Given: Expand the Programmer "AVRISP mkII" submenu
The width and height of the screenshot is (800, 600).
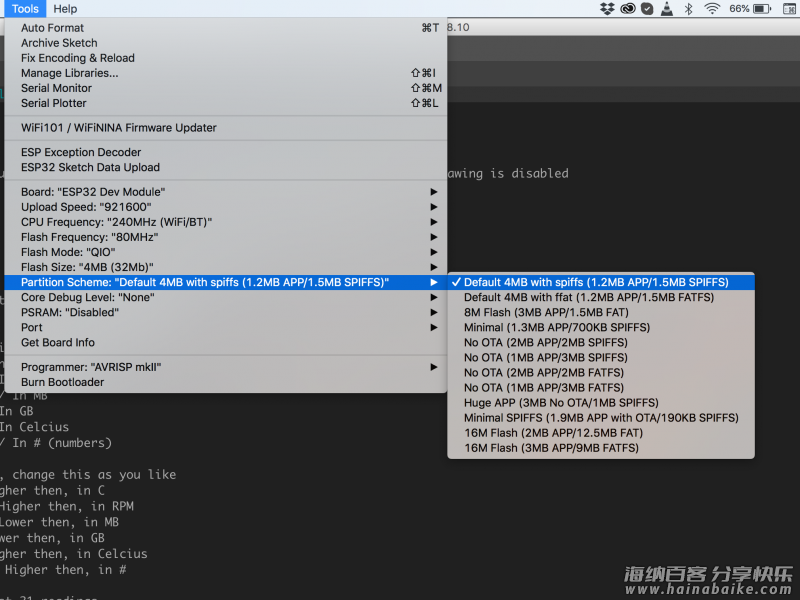Looking at the screenshot, I should coord(226,367).
